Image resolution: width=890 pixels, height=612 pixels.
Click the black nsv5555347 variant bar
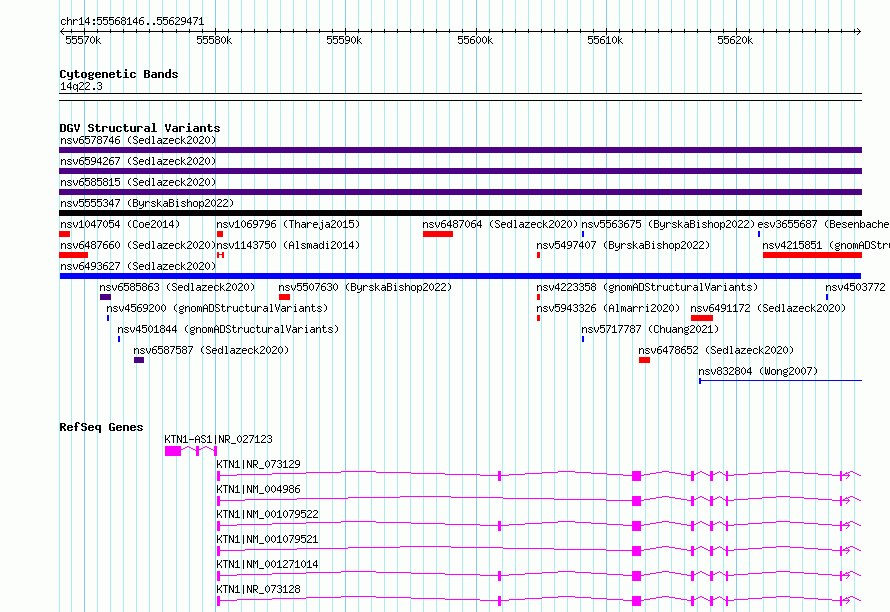click(x=460, y=213)
